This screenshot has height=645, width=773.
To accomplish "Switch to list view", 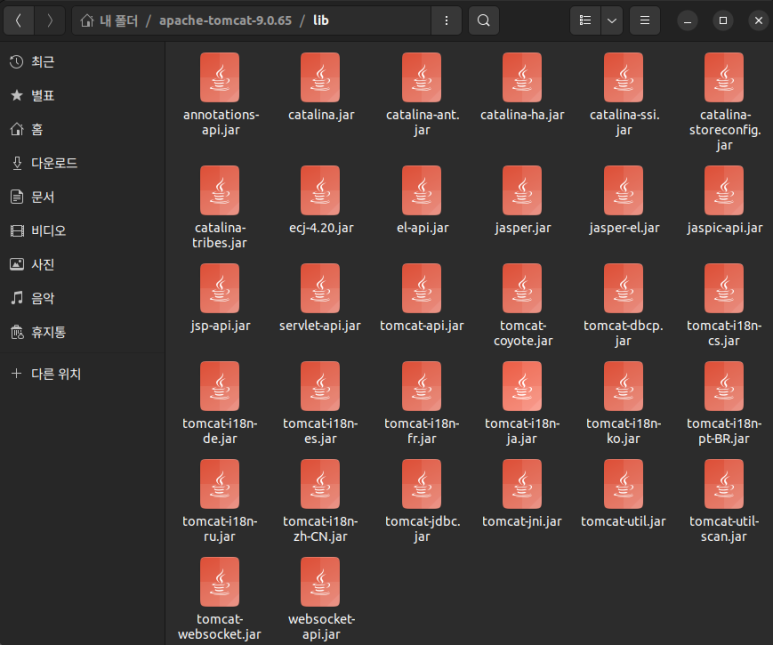I will (x=585, y=21).
